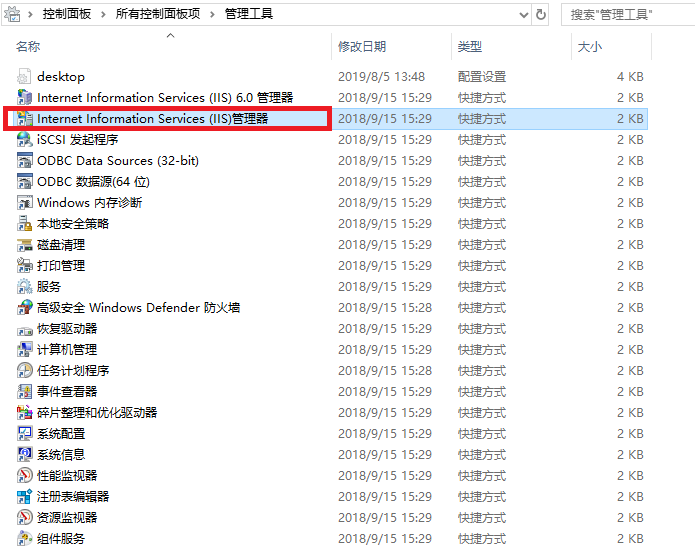
Task: Select the IIS 6.0 管理器 shortcut icon
Action: (x=24, y=98)
